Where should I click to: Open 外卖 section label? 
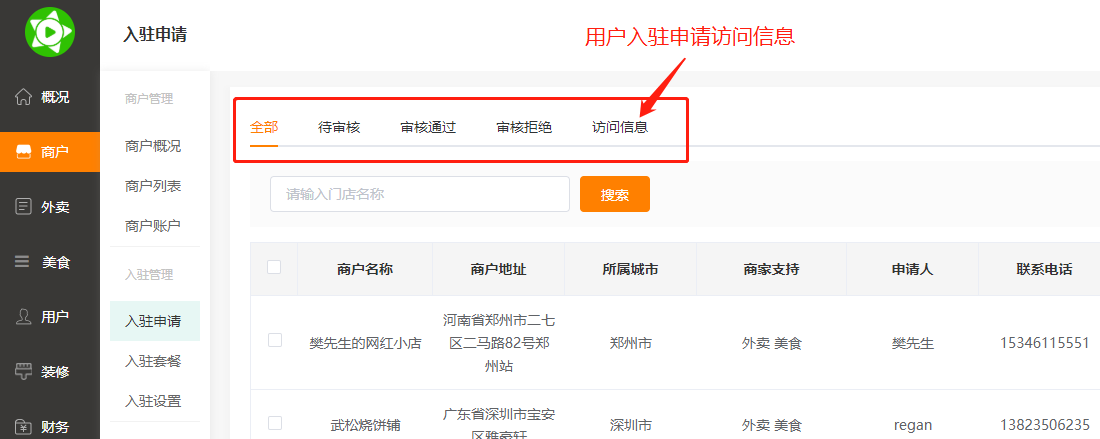pyautogui.click(x=55, y=207)
